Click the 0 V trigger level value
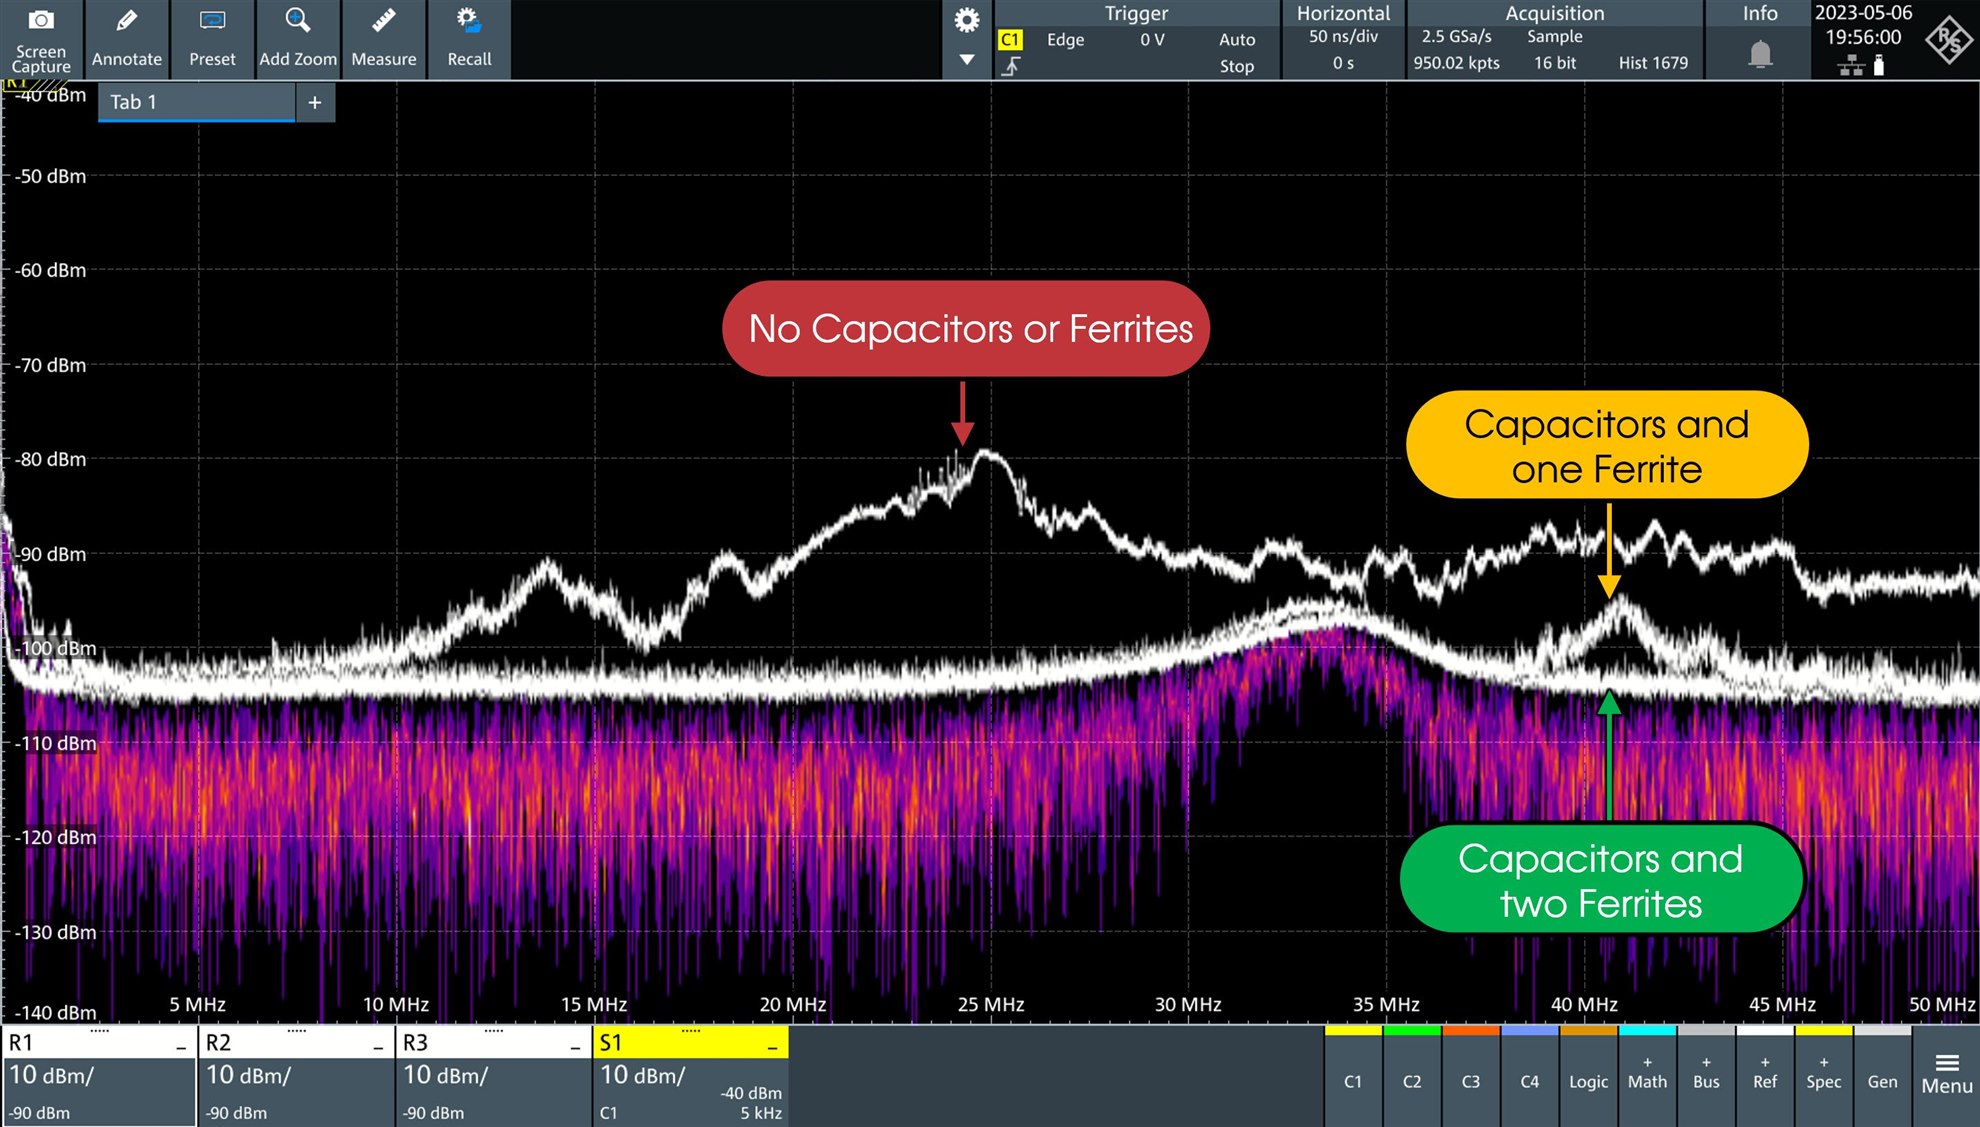The height and width of the screenshot is (1127, 1980). click(x=1152, y=40)
